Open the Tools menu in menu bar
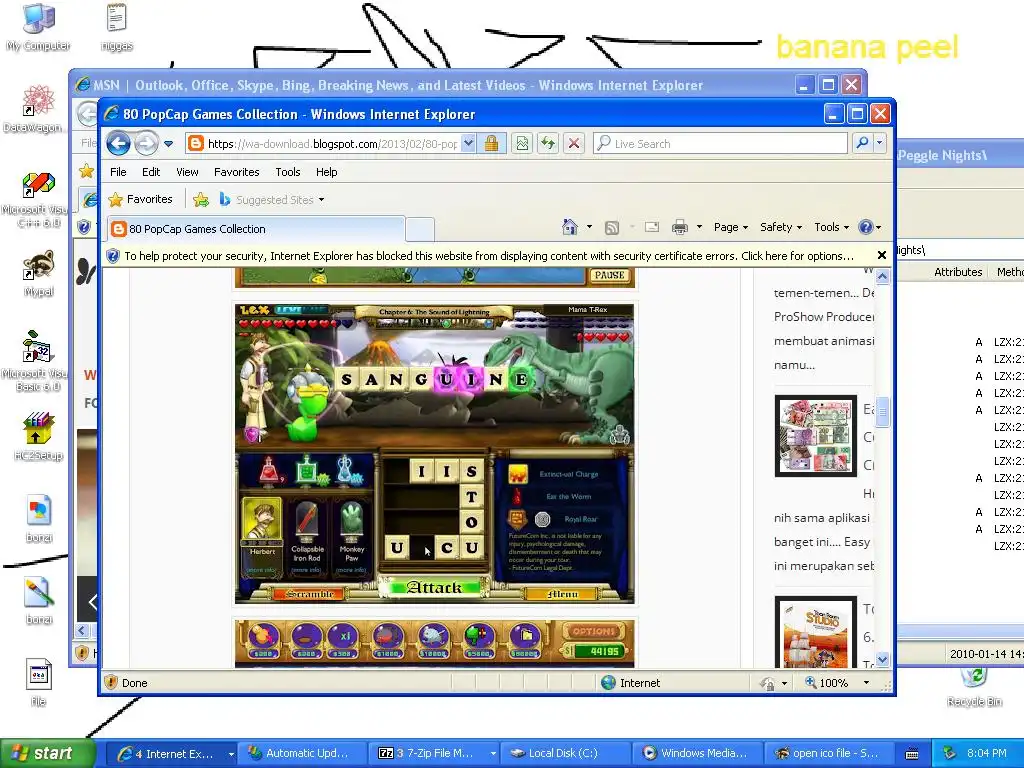This screenshot has height=768, width=1024. (x=287, y=172)
